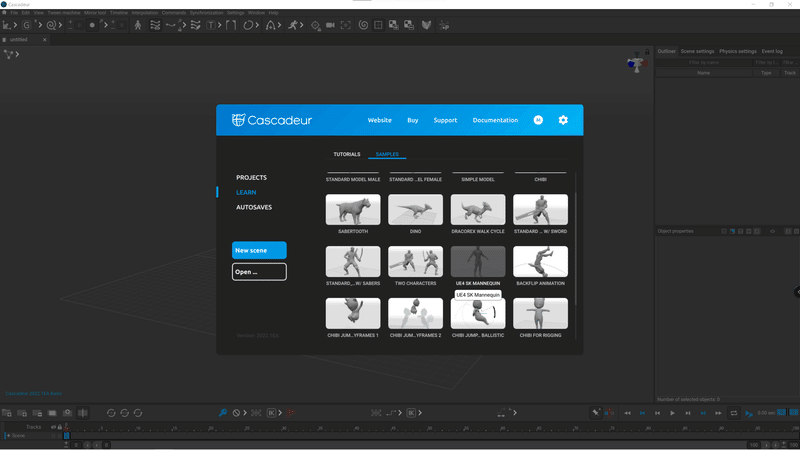Viewport: 800px width, 450px height.
Task: Switch to the Physics settings tab
Action: (x=737, y=51)
